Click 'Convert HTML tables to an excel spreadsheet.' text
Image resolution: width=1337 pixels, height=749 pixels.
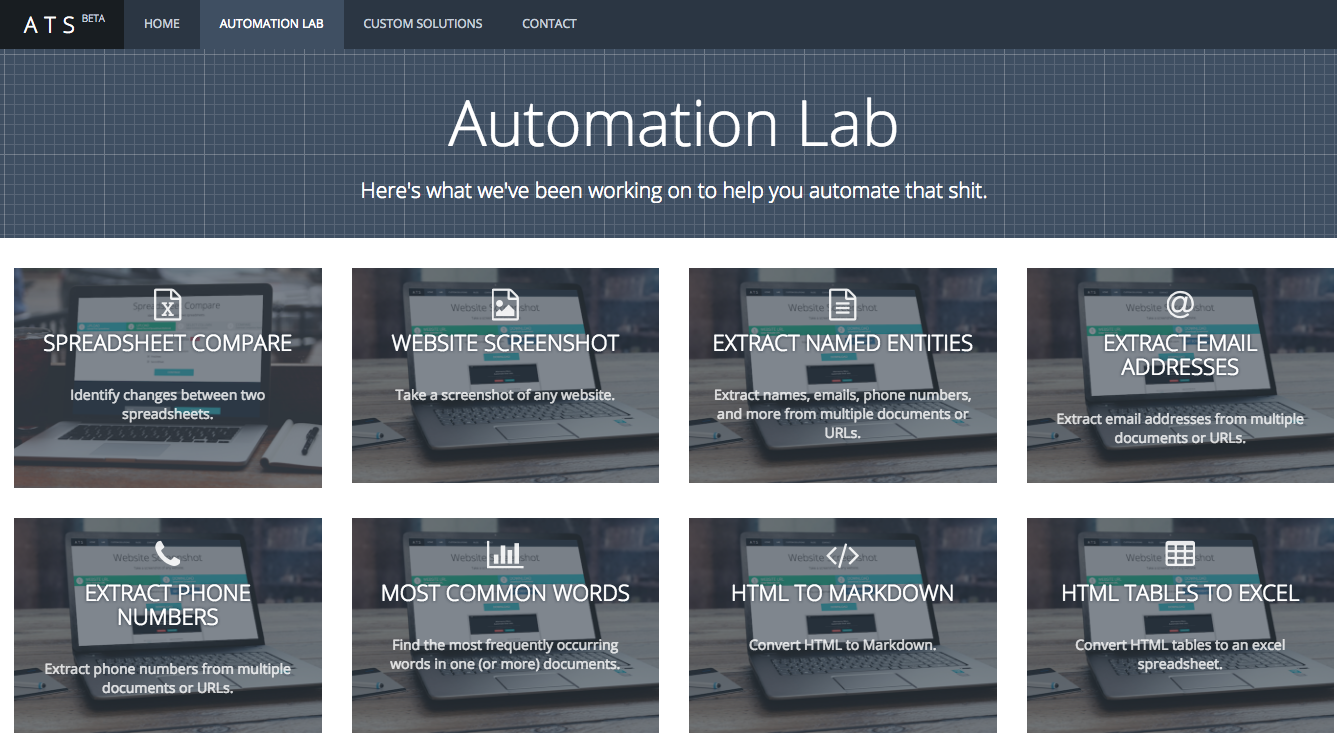(1180, 654)
